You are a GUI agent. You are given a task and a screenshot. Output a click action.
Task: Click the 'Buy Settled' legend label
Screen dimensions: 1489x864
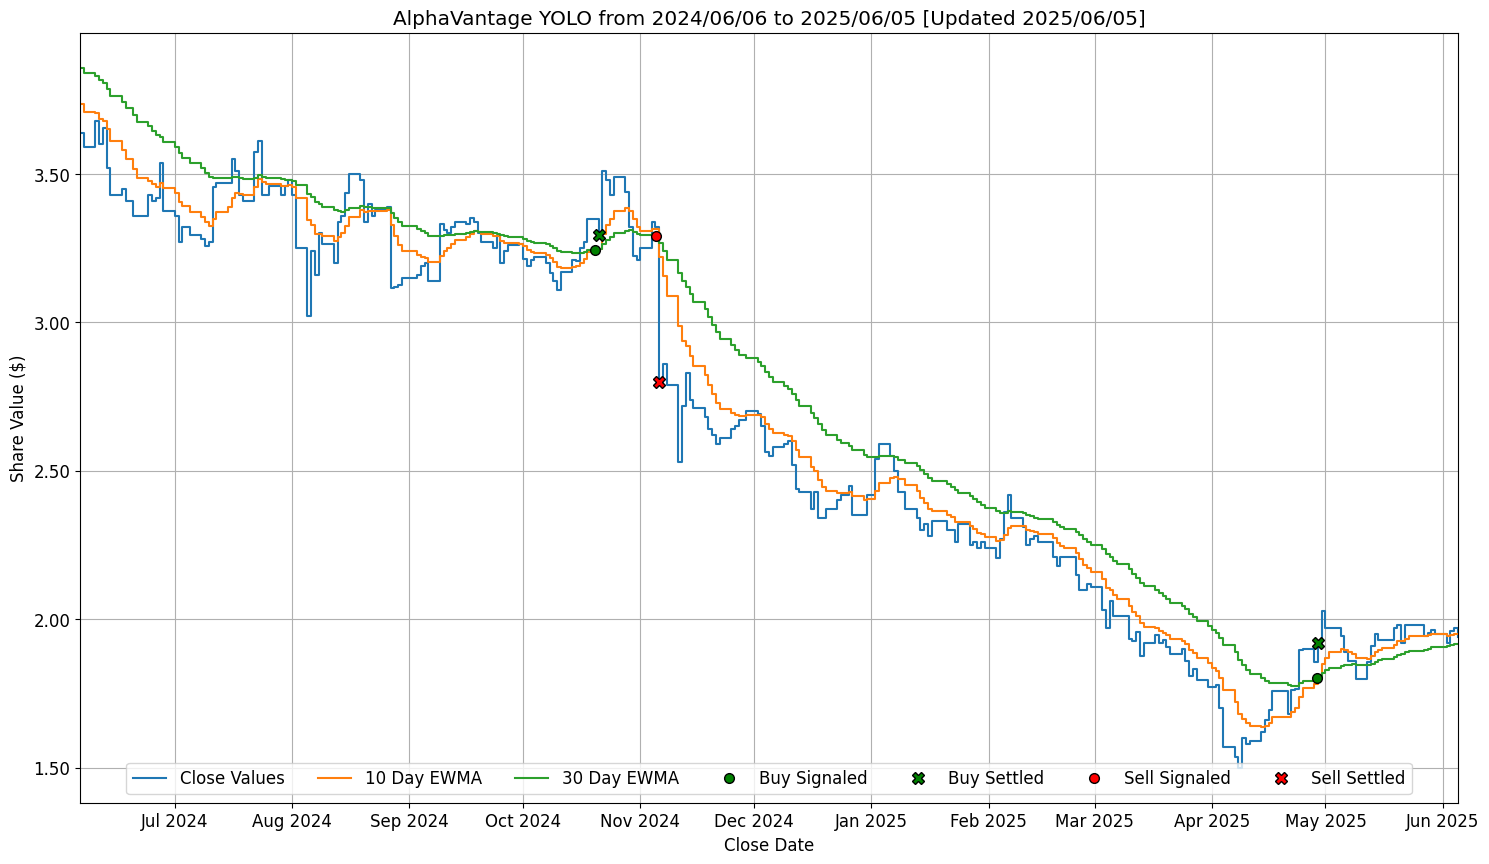coord(996,778)
